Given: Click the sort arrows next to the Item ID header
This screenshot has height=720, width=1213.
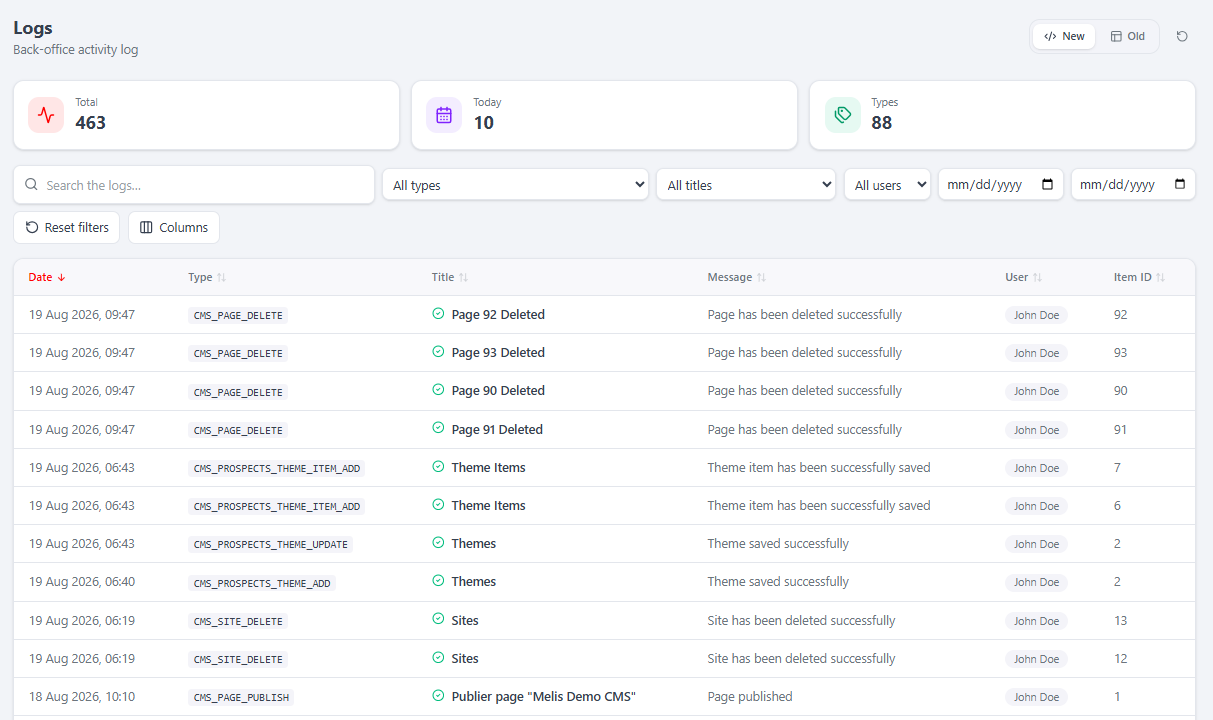Looking at the screenshot, I should [x=1161, y=278].
